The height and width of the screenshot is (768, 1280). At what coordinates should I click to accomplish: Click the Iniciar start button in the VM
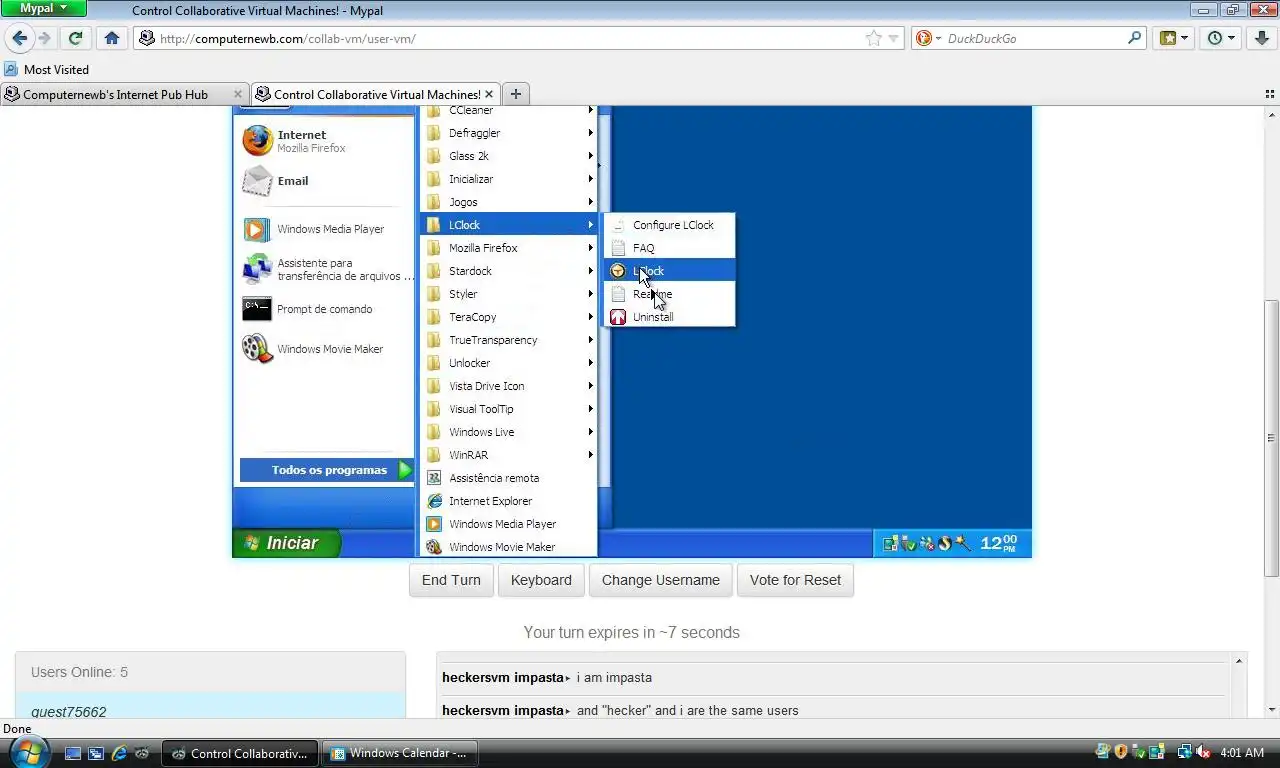tap(286, 543)
